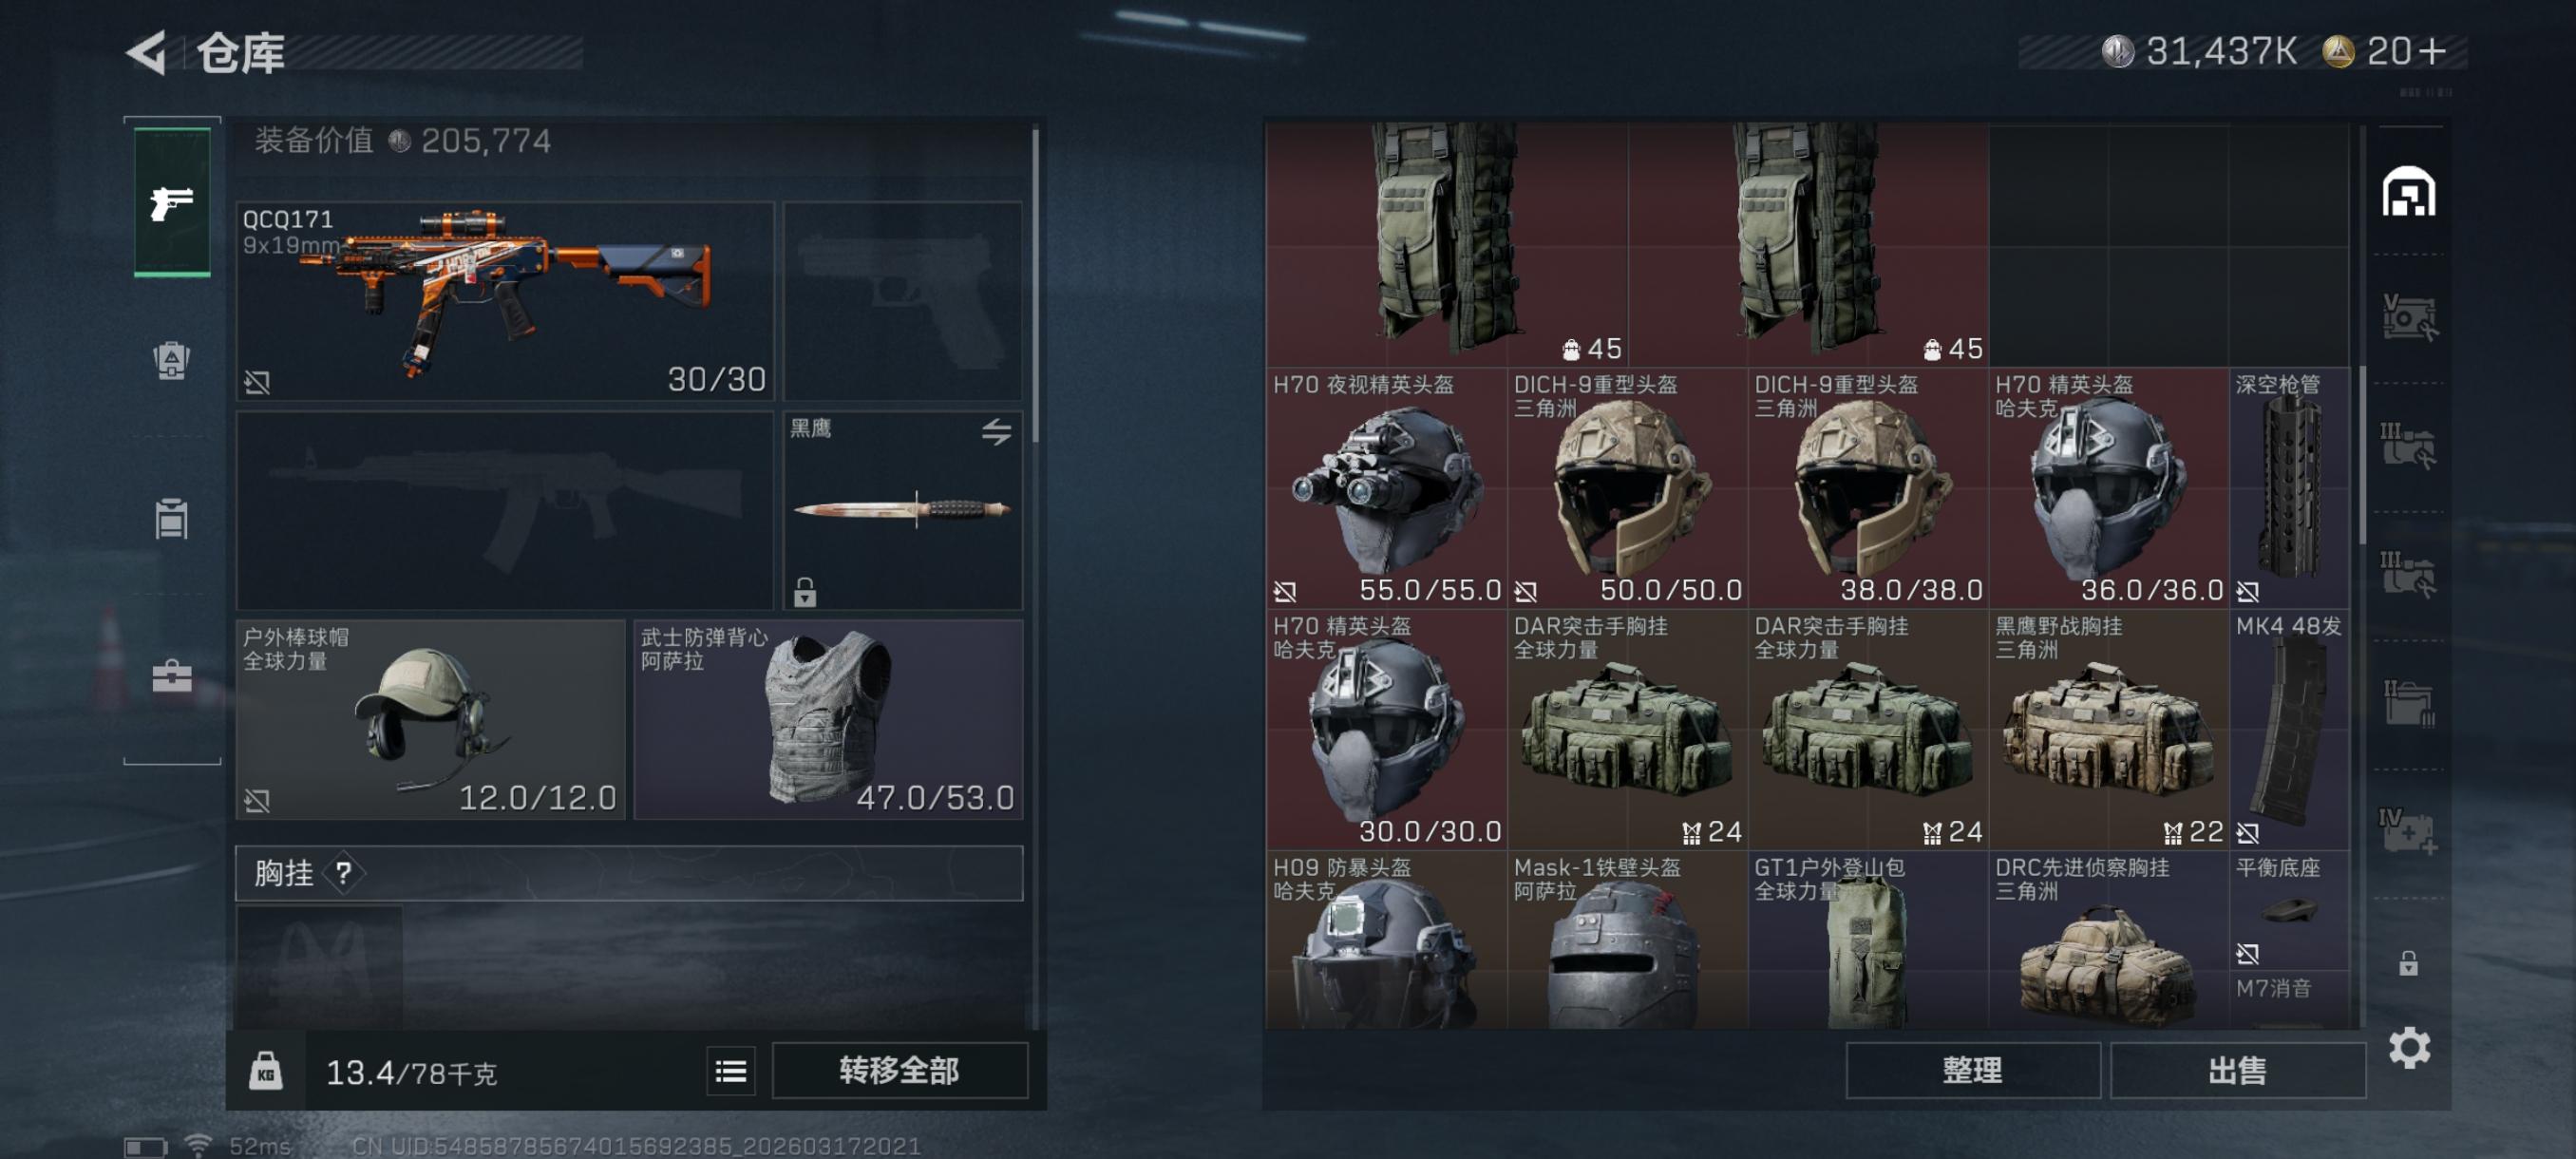
Task: Click the 出售 sell button
Action: [2237, 1071]
